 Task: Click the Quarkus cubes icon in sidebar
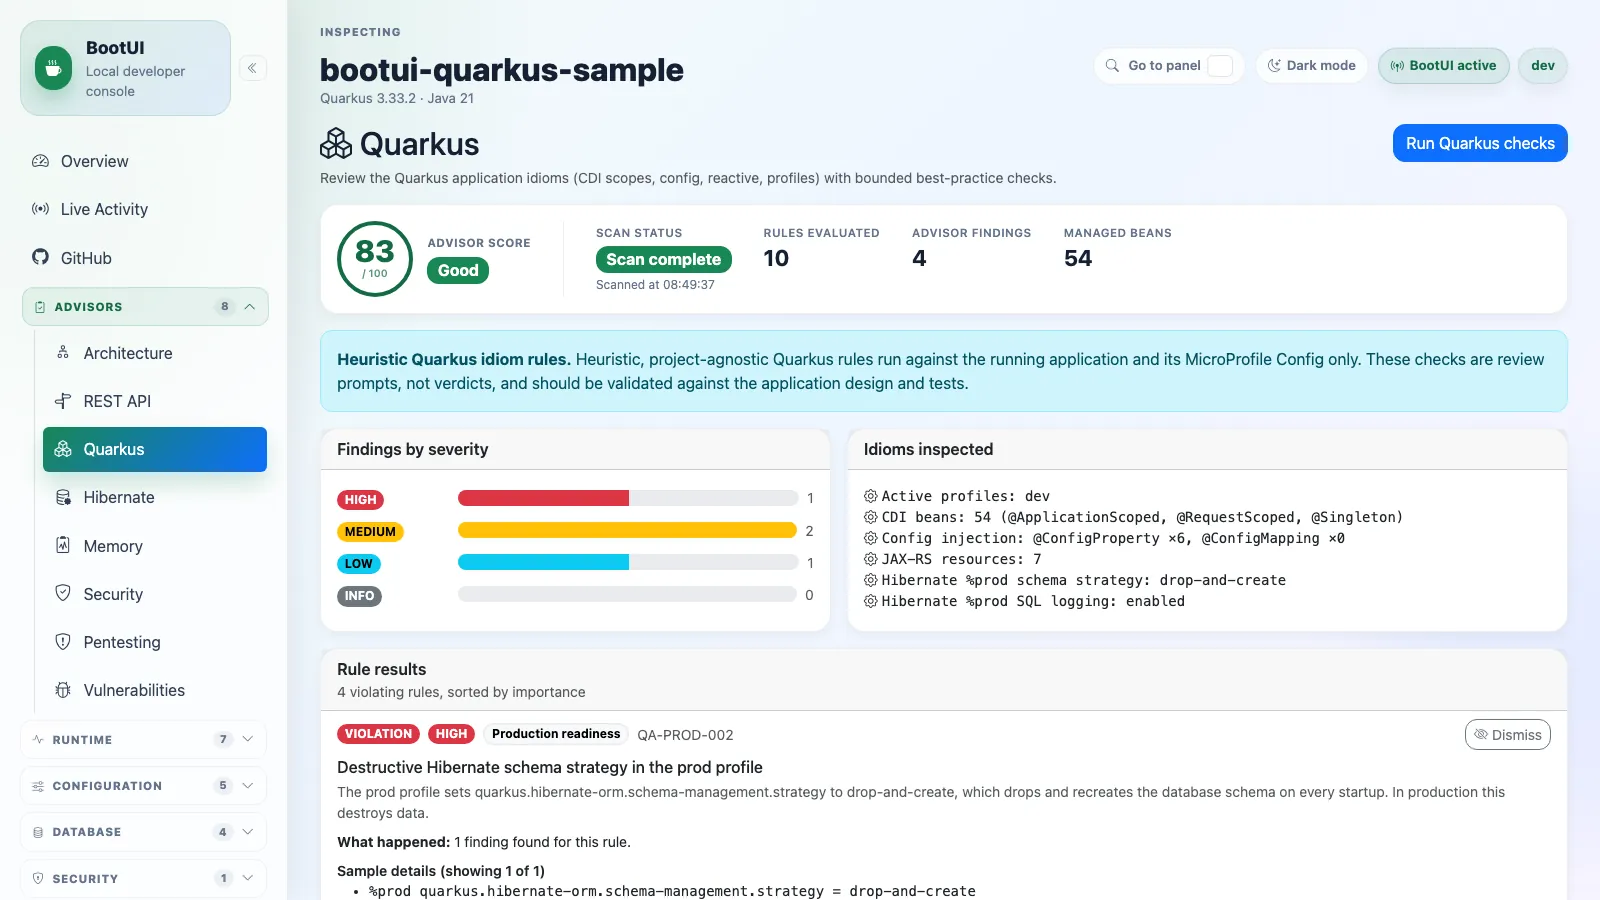[63, 449]
